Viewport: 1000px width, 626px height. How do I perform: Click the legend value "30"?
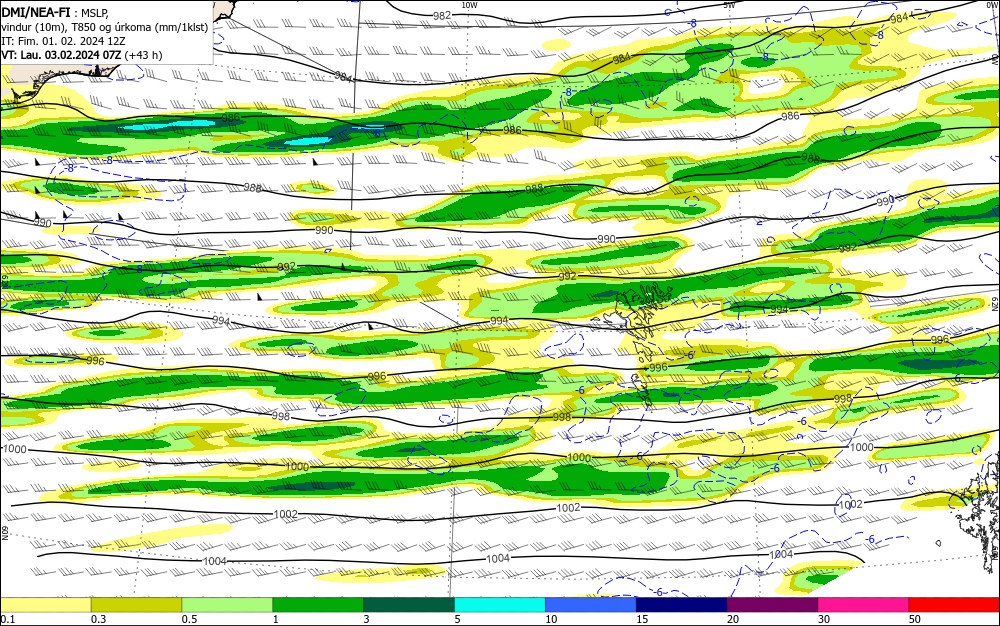pos(824,619)
